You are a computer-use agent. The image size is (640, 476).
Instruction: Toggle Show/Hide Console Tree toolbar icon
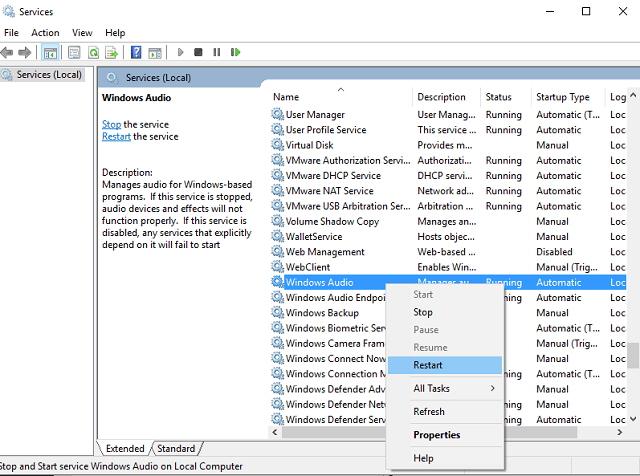coord(50,52)
